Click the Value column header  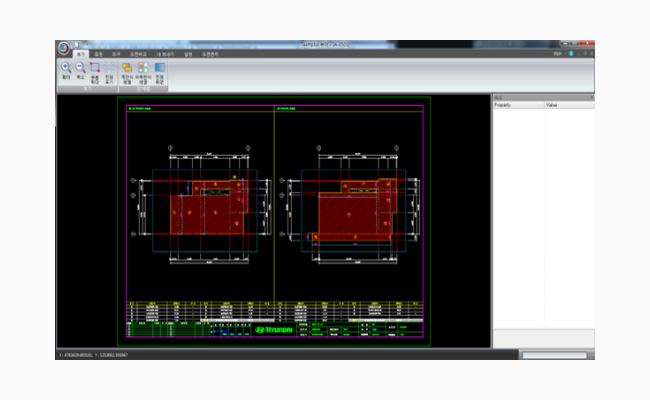tap(569, 105)
